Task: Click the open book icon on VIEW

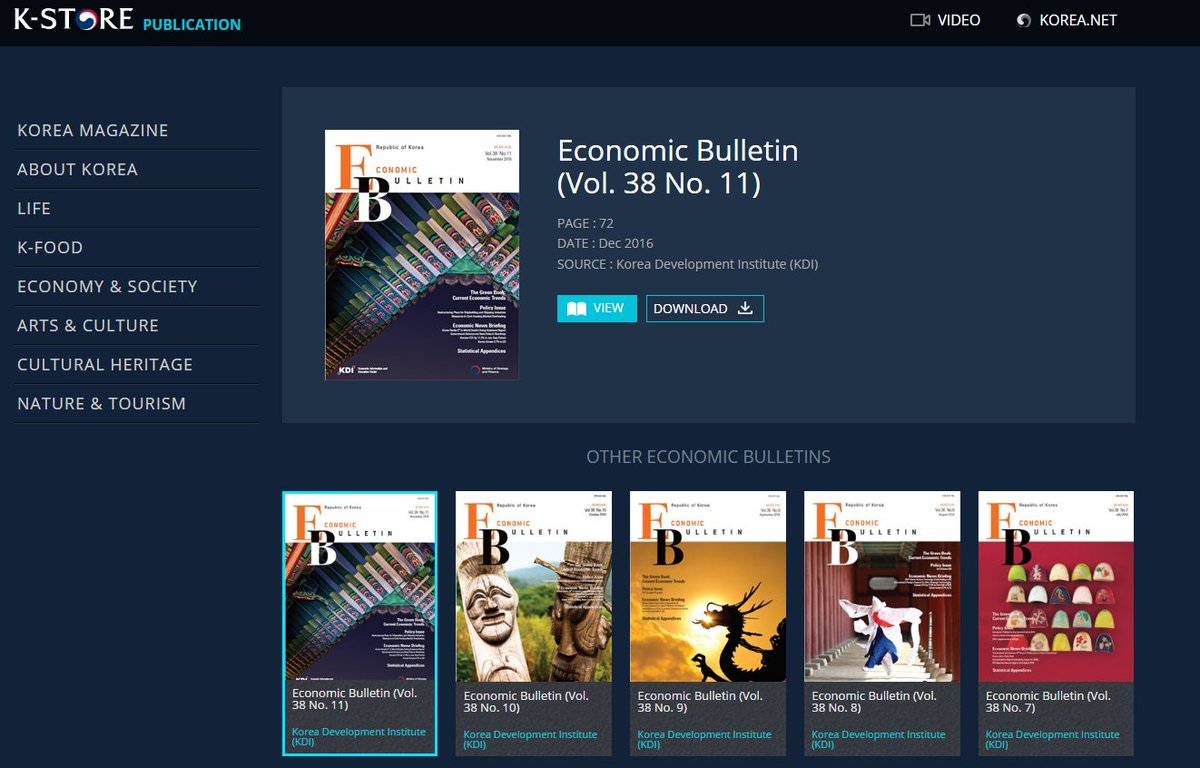Action: (x=576, y=309)
